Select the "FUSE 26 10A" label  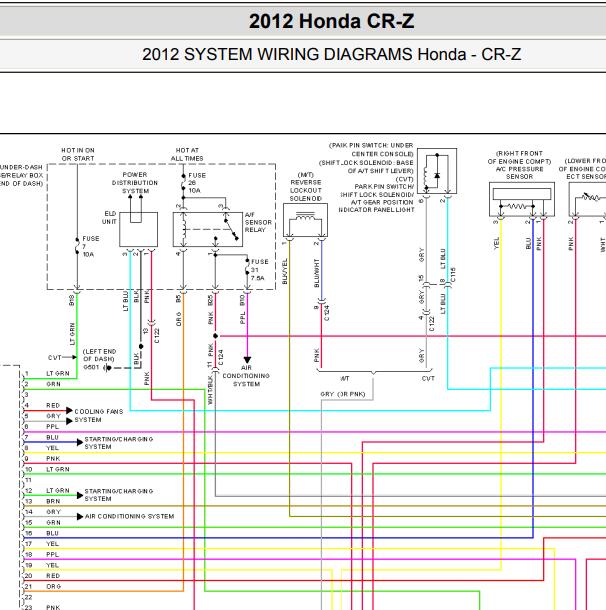[x=197, y=183]
